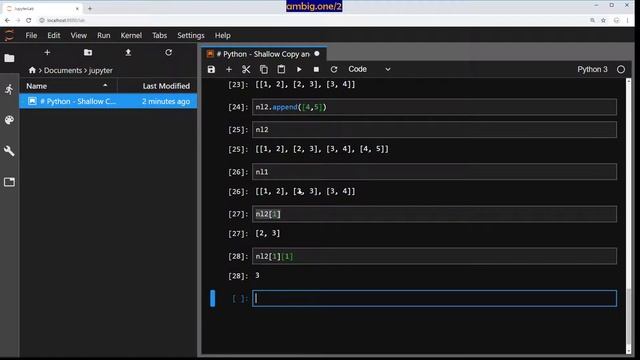
Task: Copy the selected cell
Action: tap(264, 69)
